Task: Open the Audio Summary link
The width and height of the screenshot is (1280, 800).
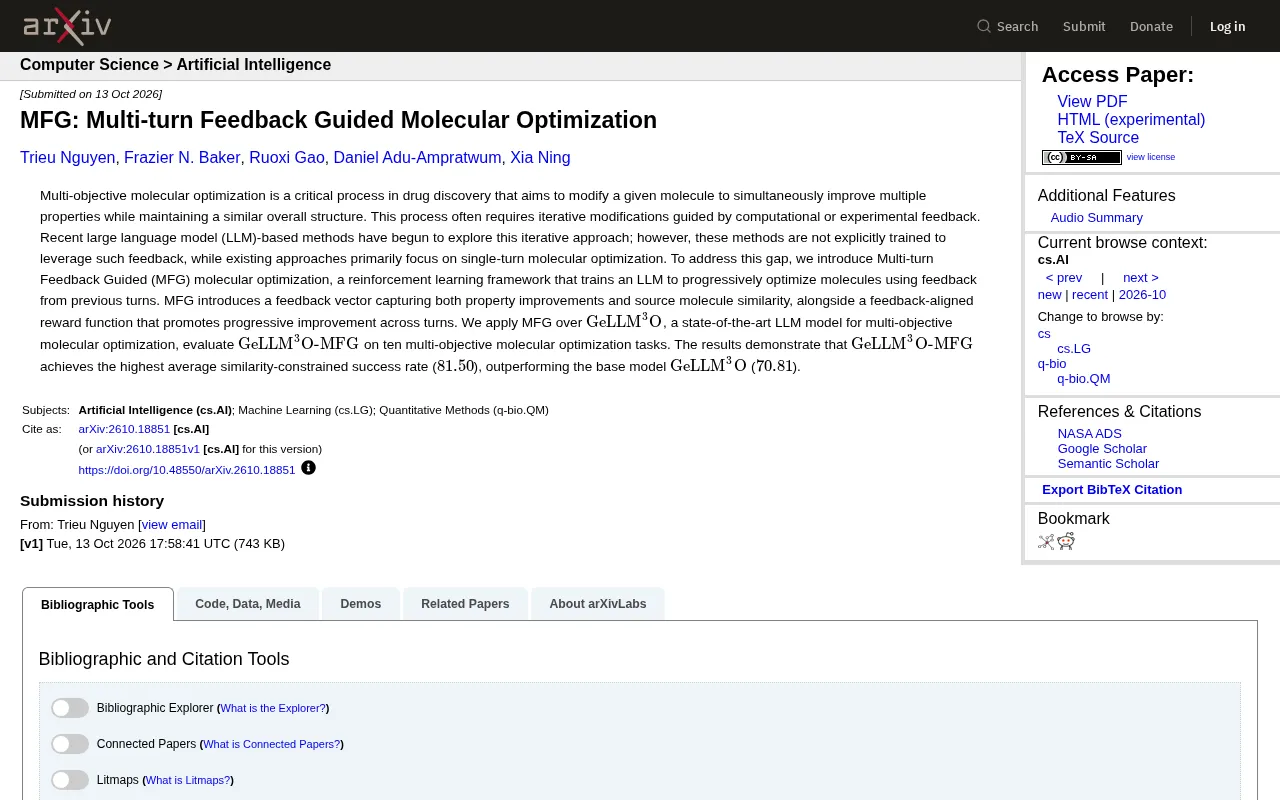Action: tap(1096, 218)
